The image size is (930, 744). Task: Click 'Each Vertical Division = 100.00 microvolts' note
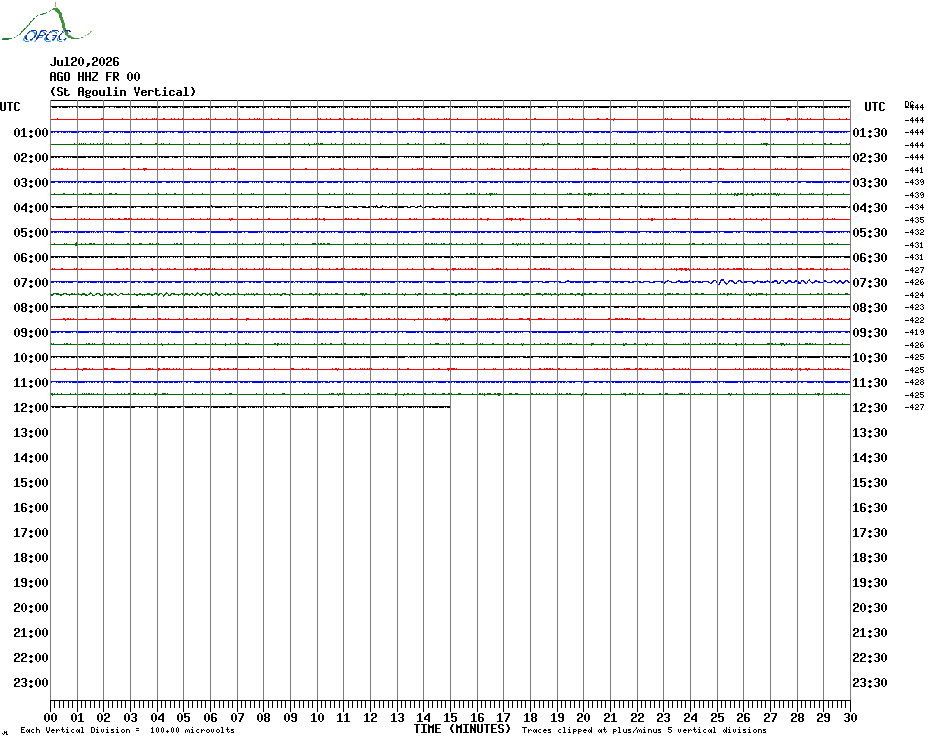point(128,730)
